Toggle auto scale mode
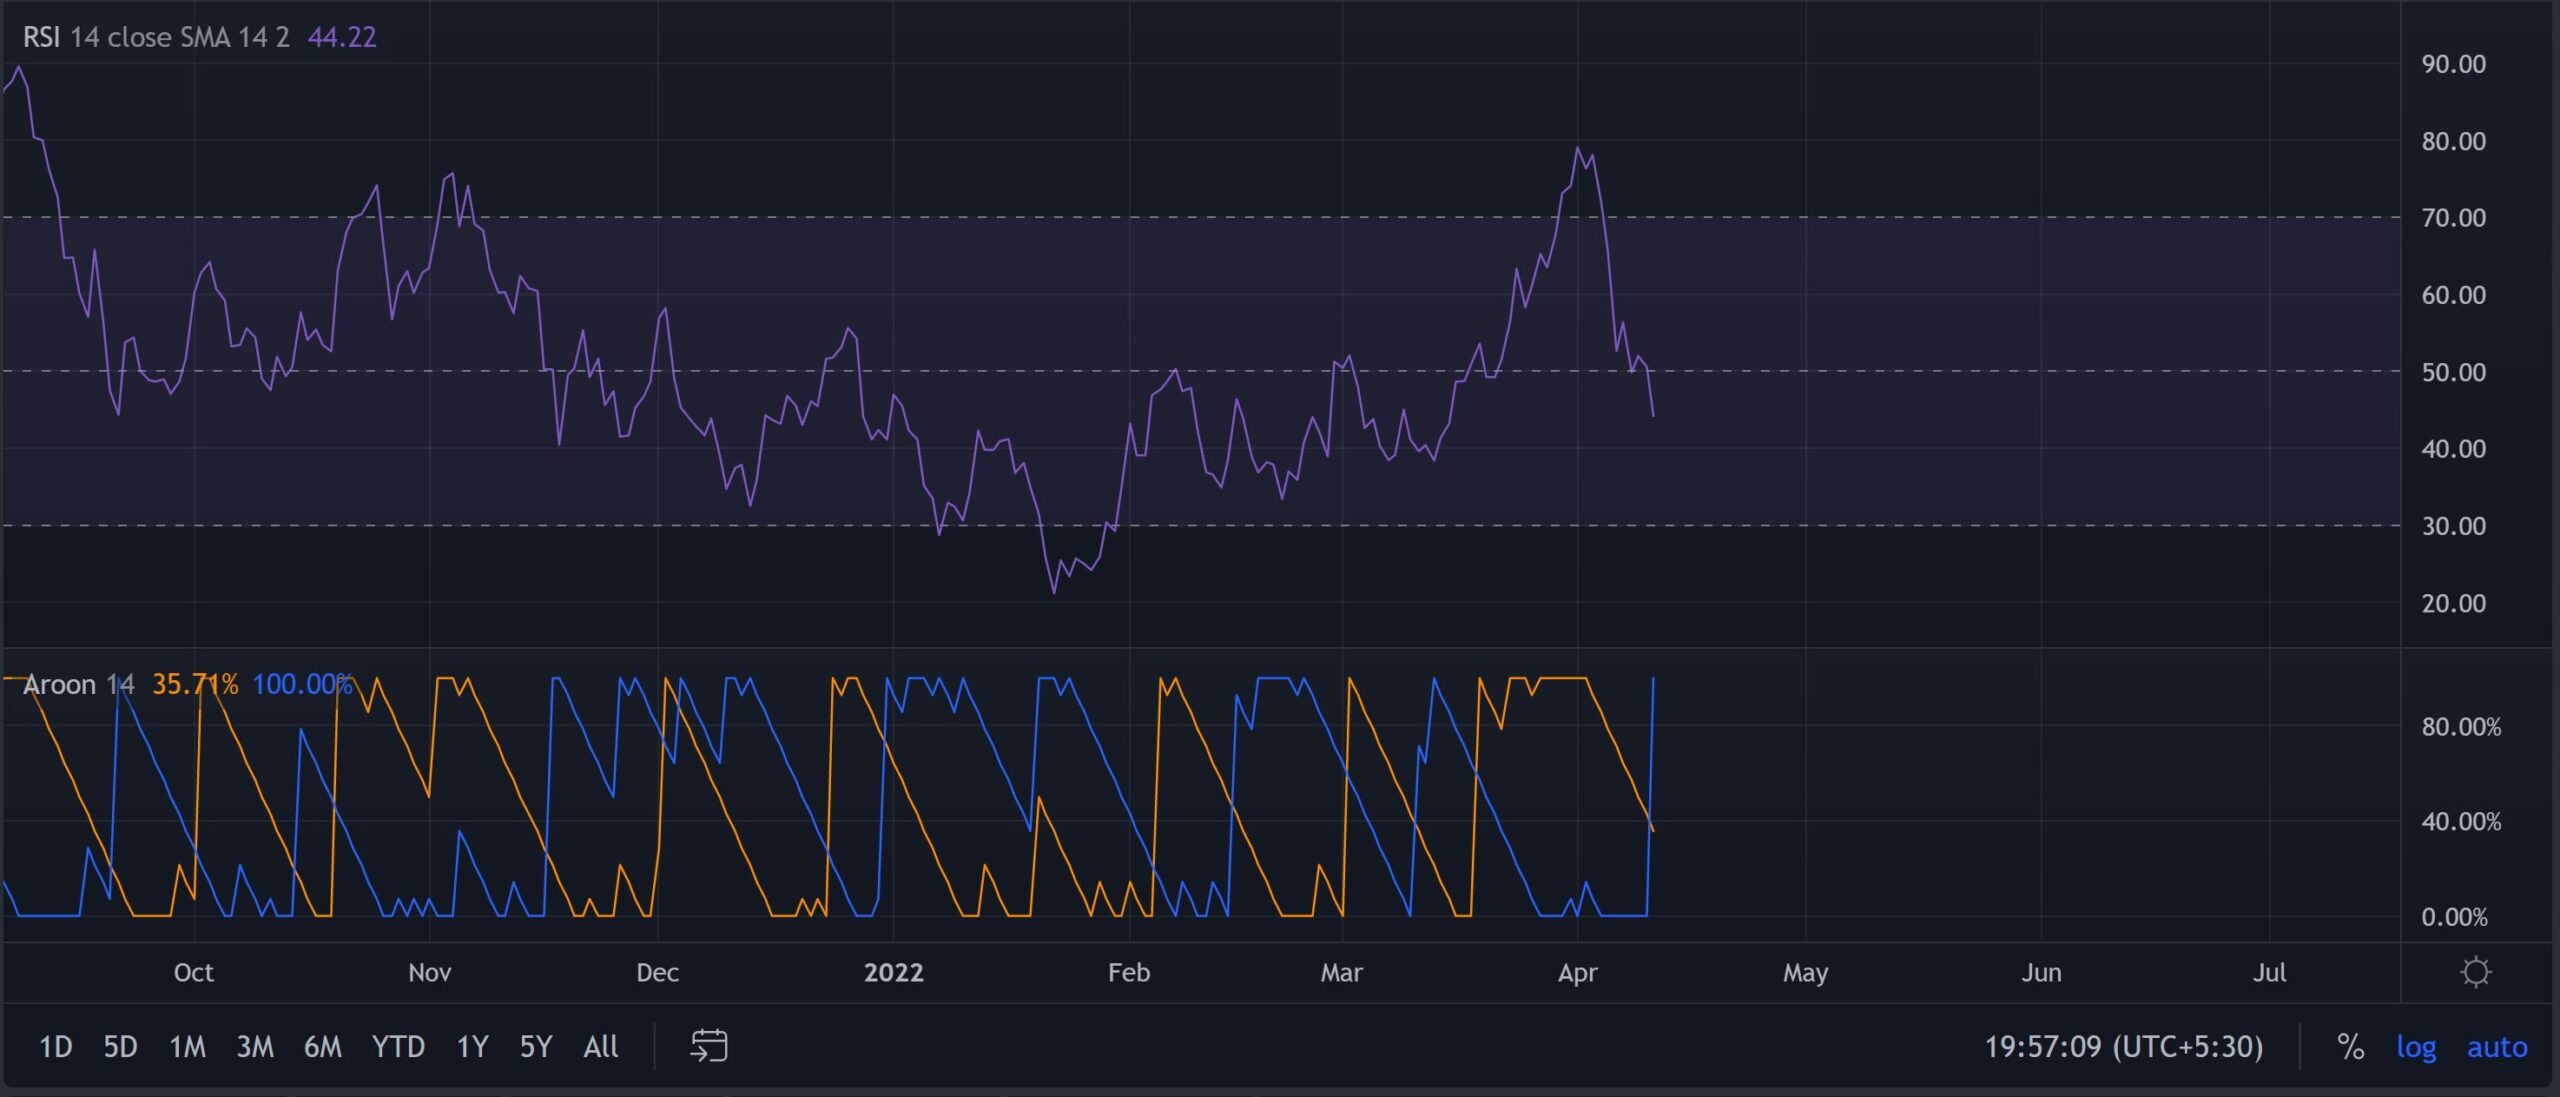The height and width of the screenshot is (1097, 2560). tap(2496, 1047)
